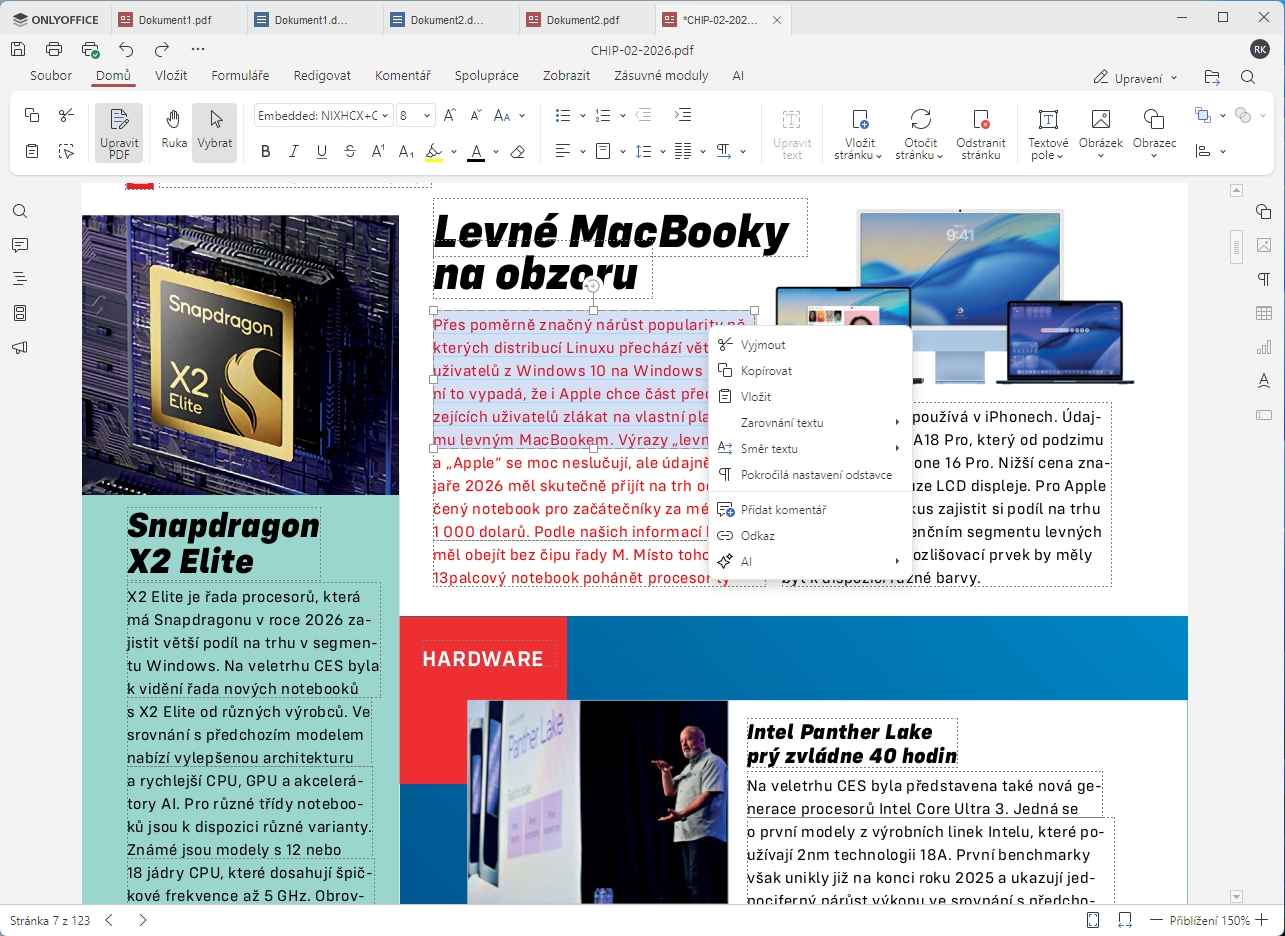Click the Upravit PDF button

[119, 132]
